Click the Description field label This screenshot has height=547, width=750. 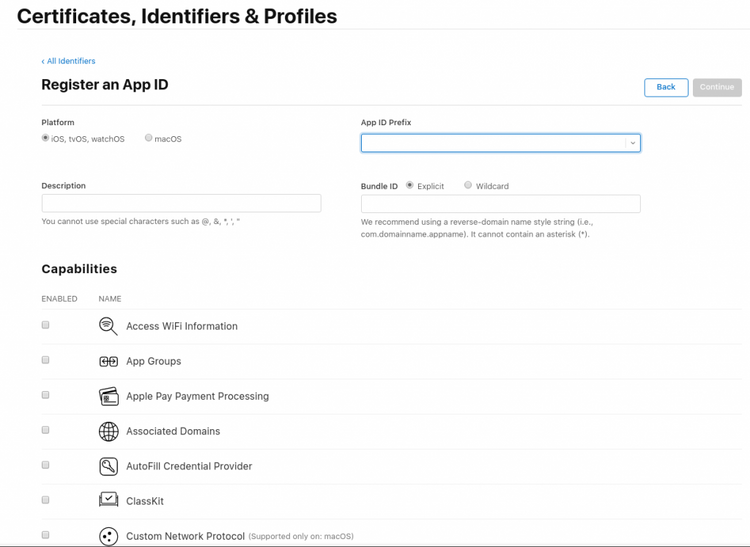(64, 186)
